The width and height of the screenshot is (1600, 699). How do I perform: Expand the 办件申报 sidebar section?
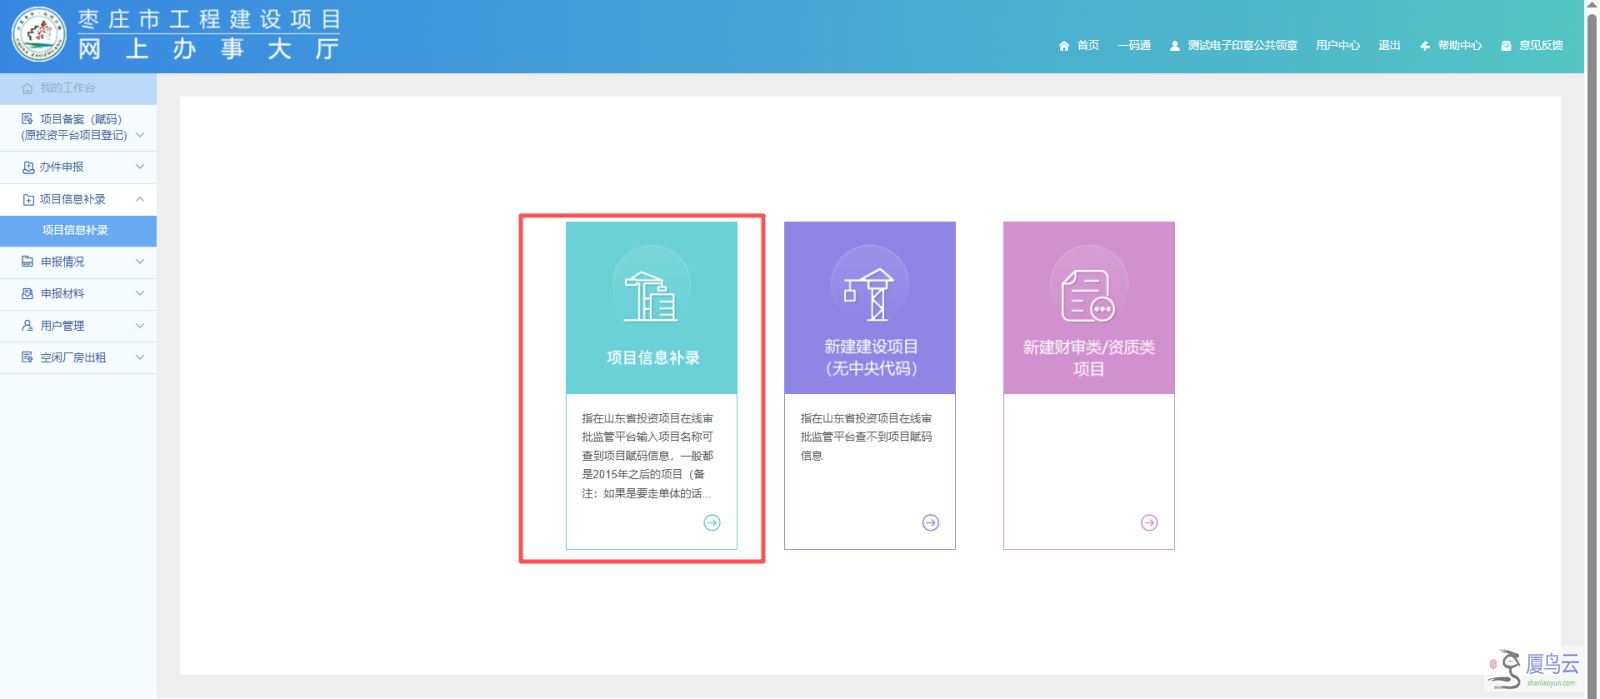tap(78, 167)
